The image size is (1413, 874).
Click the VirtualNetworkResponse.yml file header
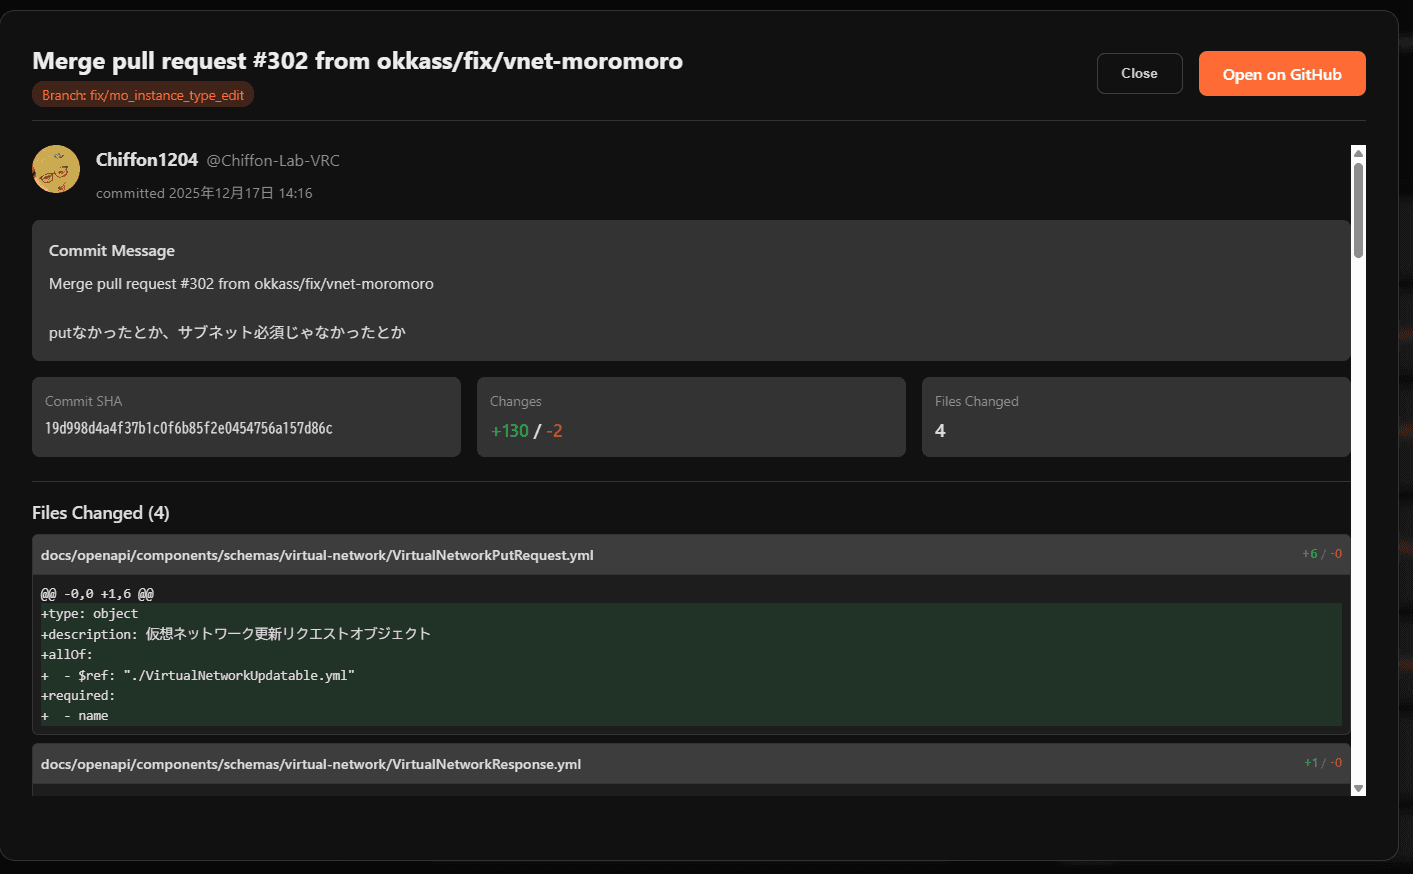[x=311, y=764]
